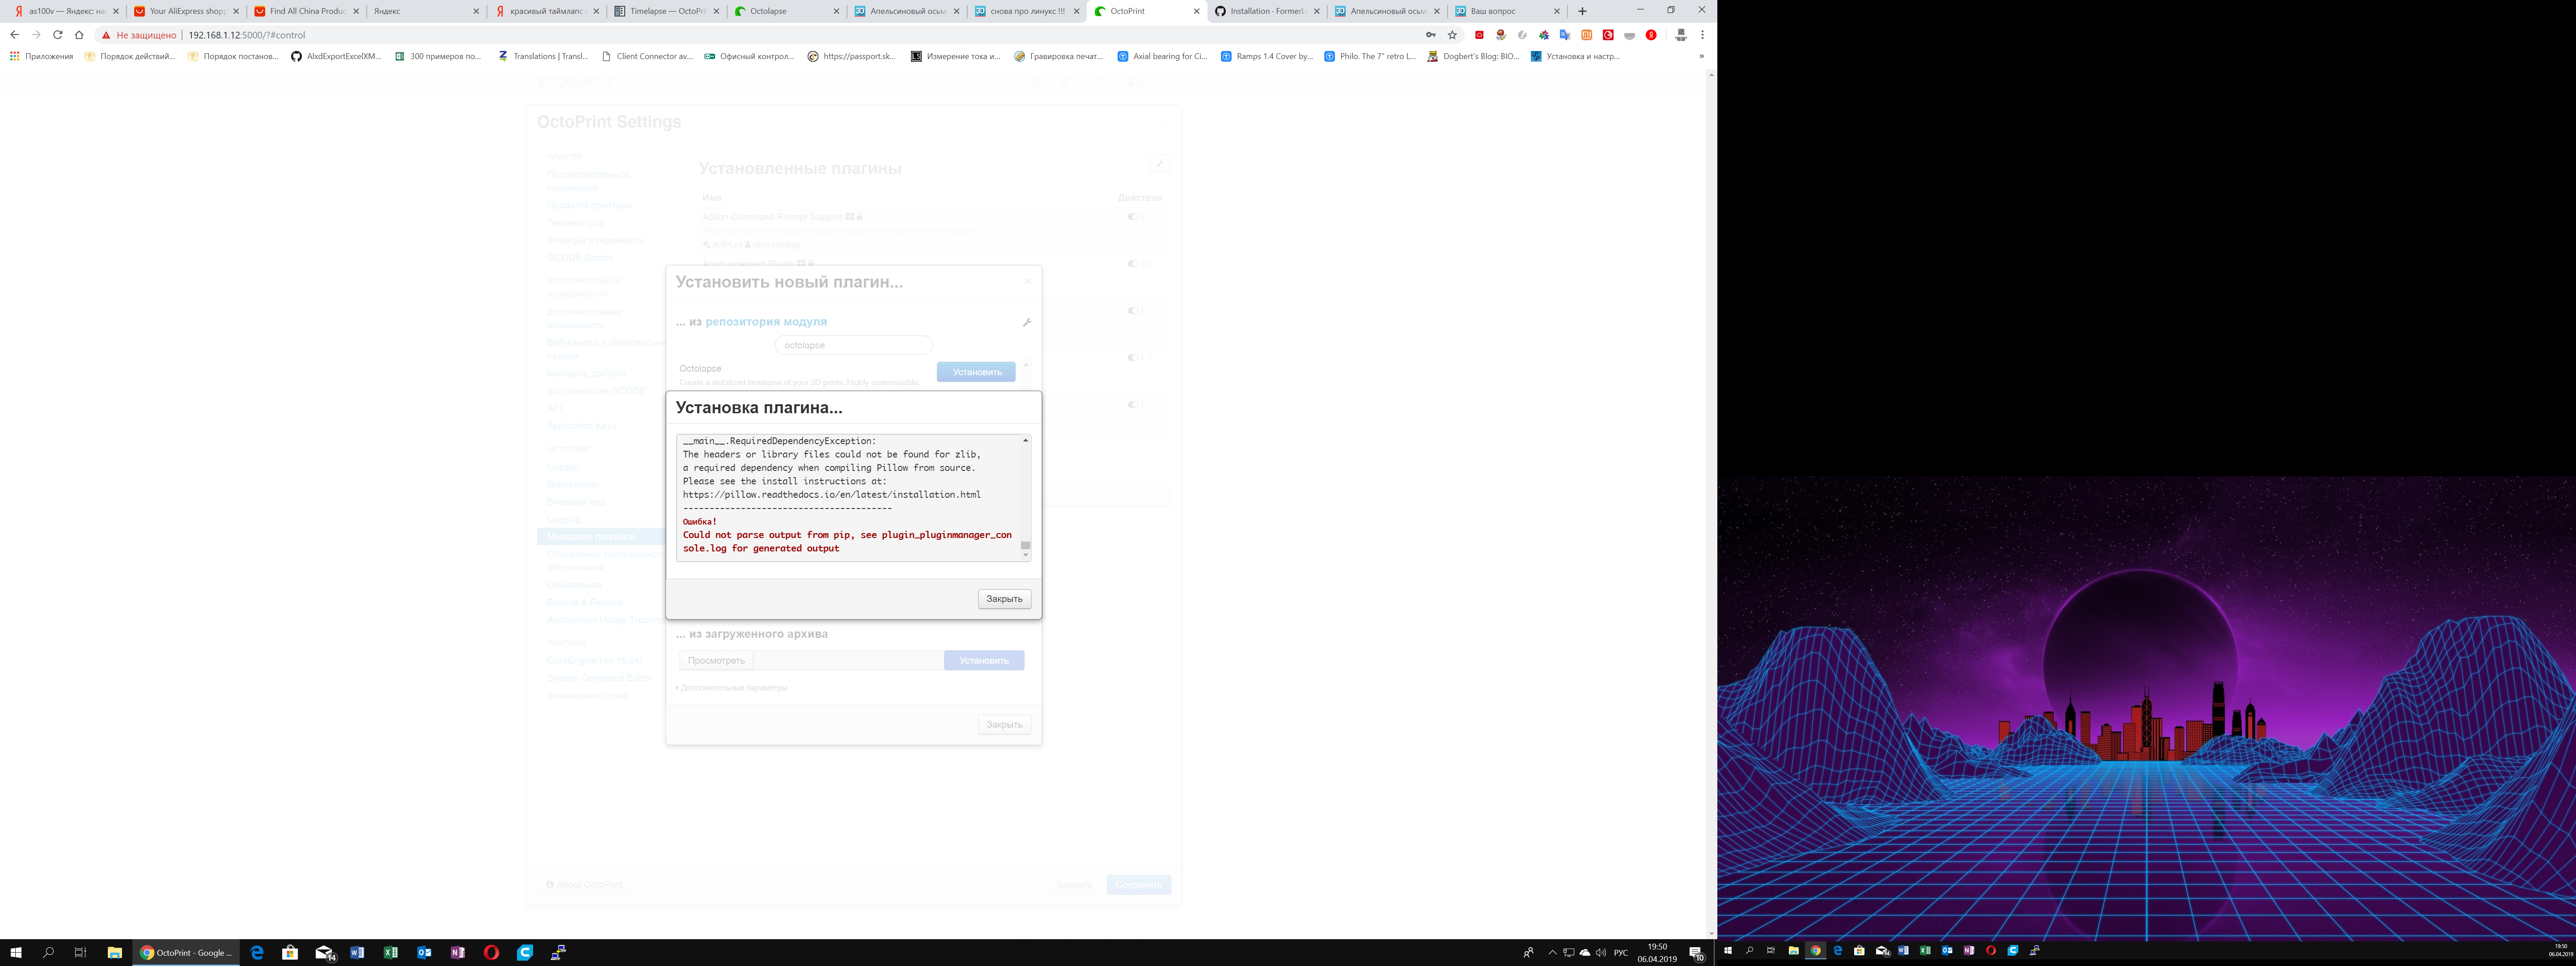Click Установить next to Octolapse plugin

coord(976,372)
